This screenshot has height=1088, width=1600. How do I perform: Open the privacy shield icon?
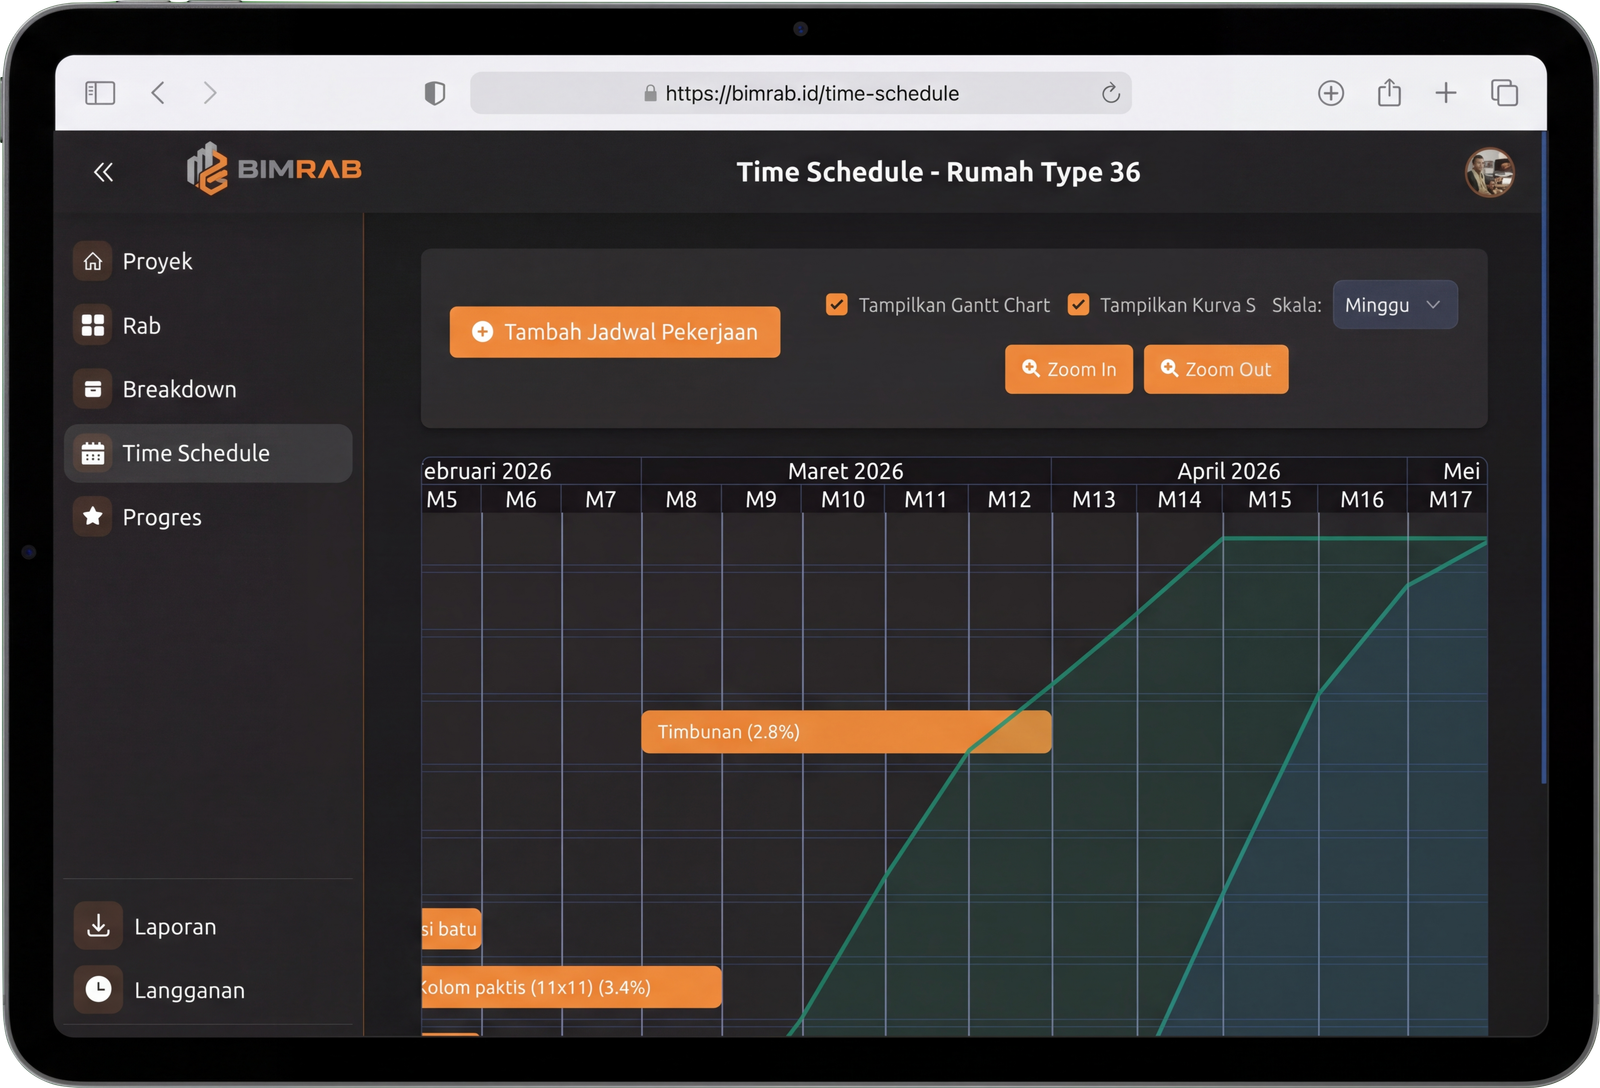point(434,93)
